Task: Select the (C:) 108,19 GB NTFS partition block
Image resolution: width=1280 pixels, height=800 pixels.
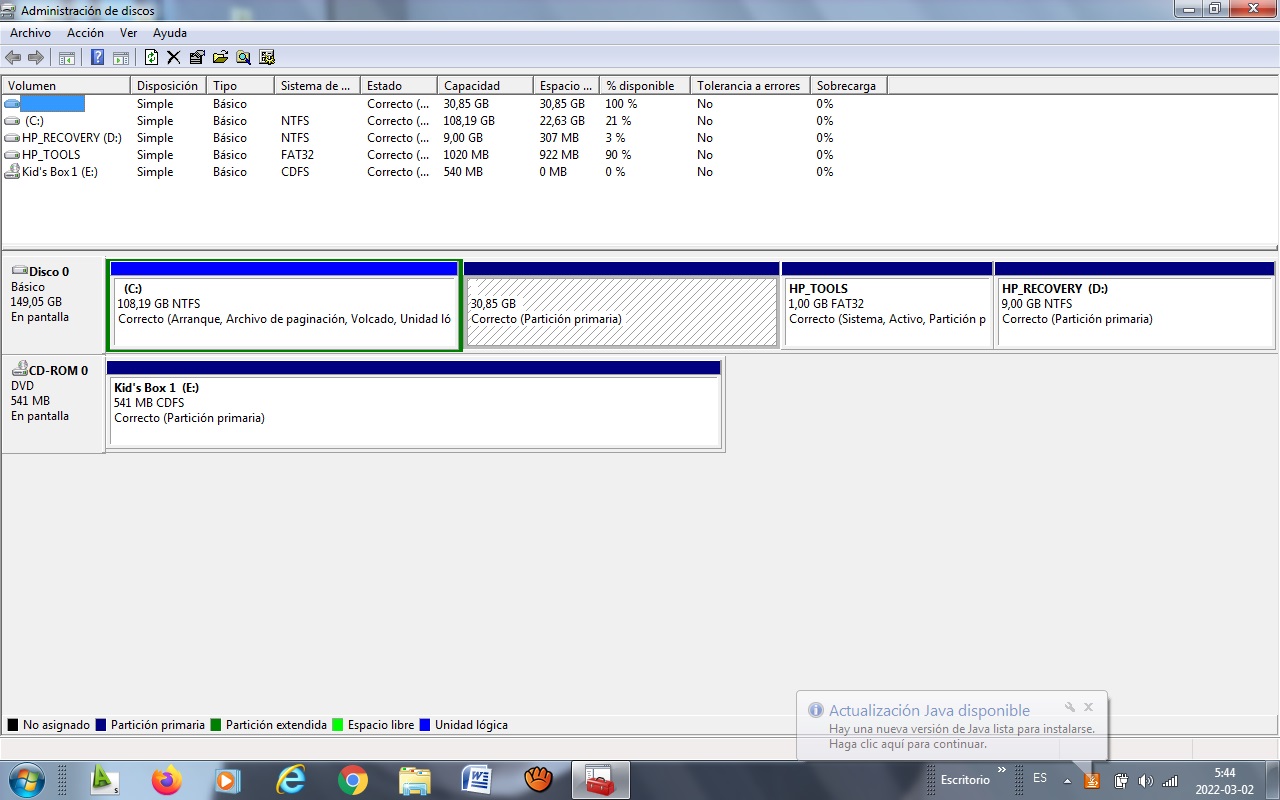Action: pos(284,305)
